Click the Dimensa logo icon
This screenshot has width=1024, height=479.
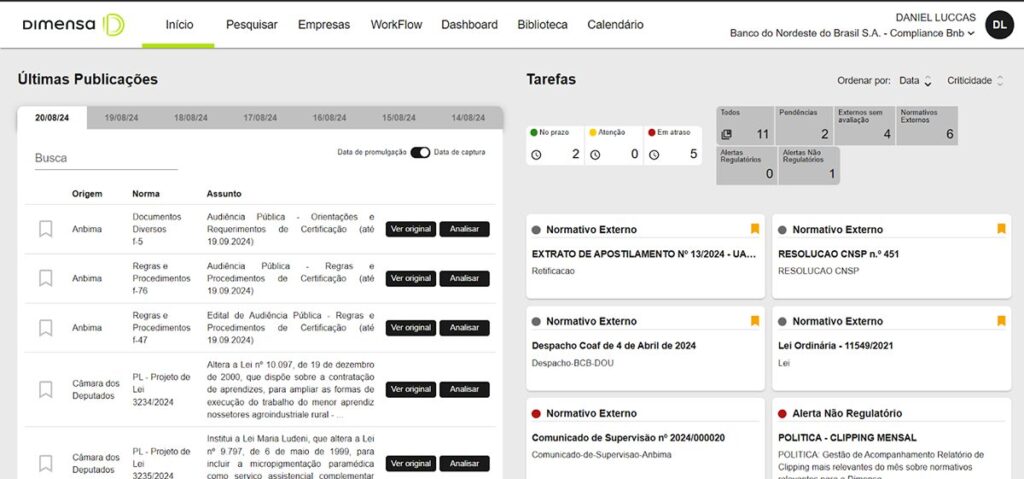point(114,24)
